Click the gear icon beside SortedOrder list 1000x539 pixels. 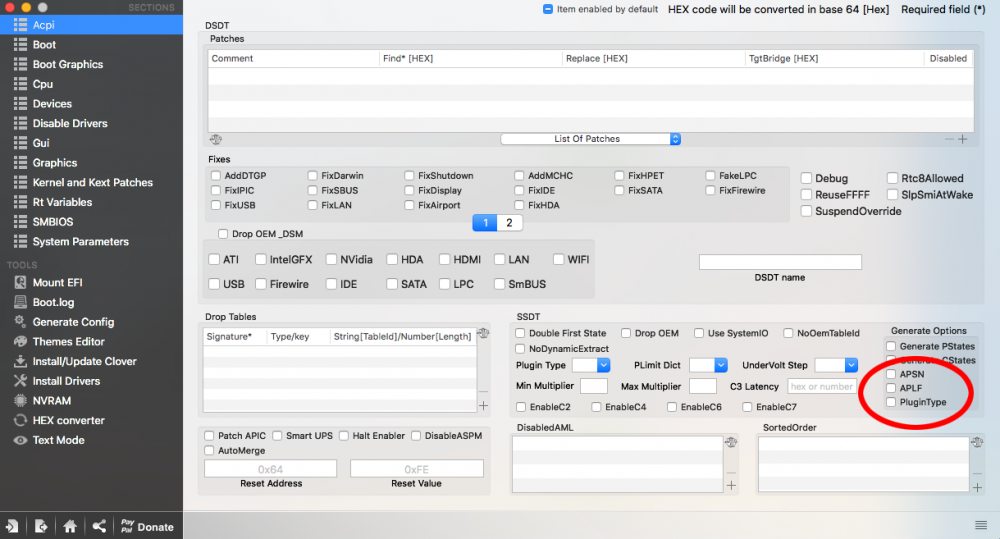(977, 442)
